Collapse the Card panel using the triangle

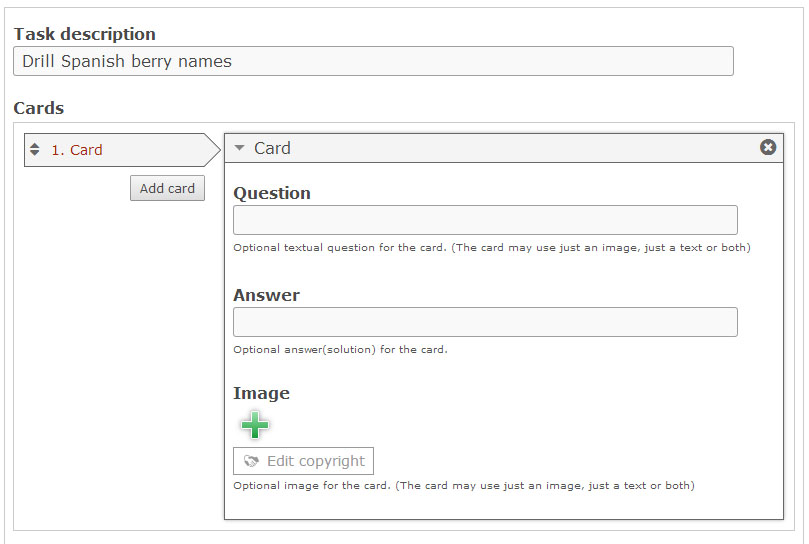pos(239,148)
